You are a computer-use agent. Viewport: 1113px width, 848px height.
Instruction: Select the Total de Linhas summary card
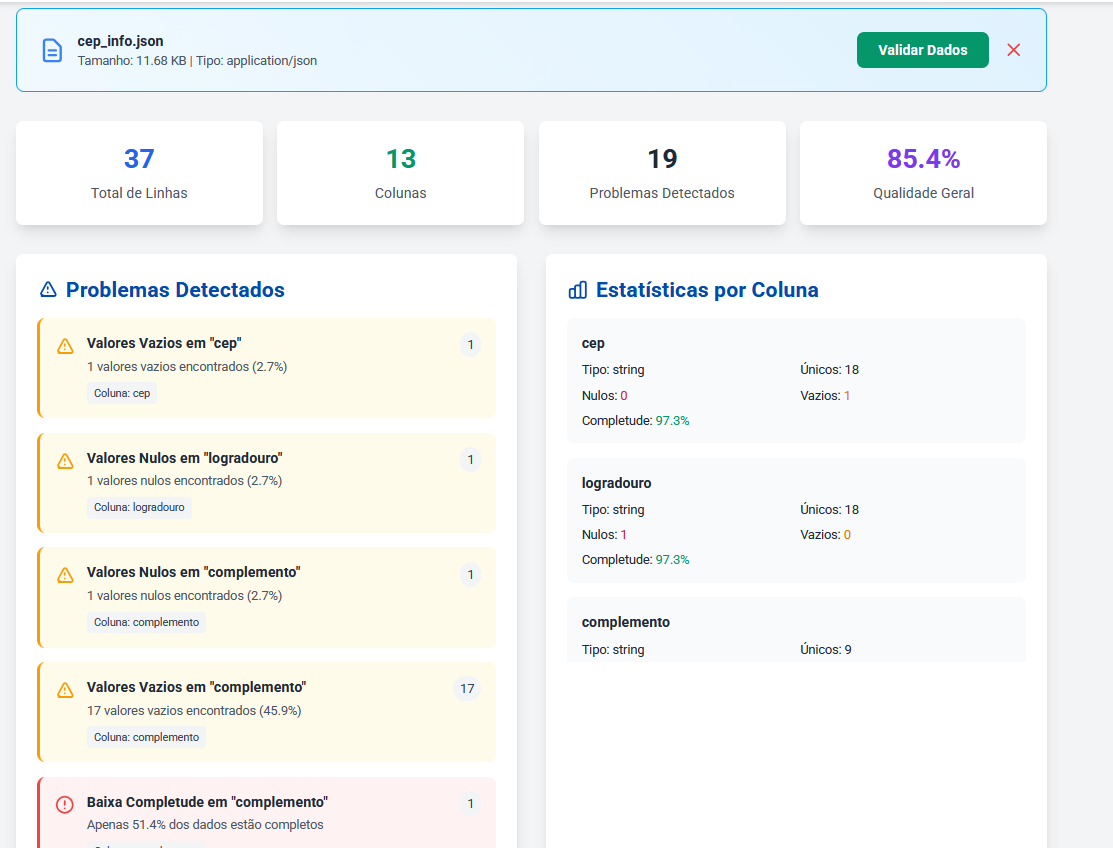pos(139,173)
